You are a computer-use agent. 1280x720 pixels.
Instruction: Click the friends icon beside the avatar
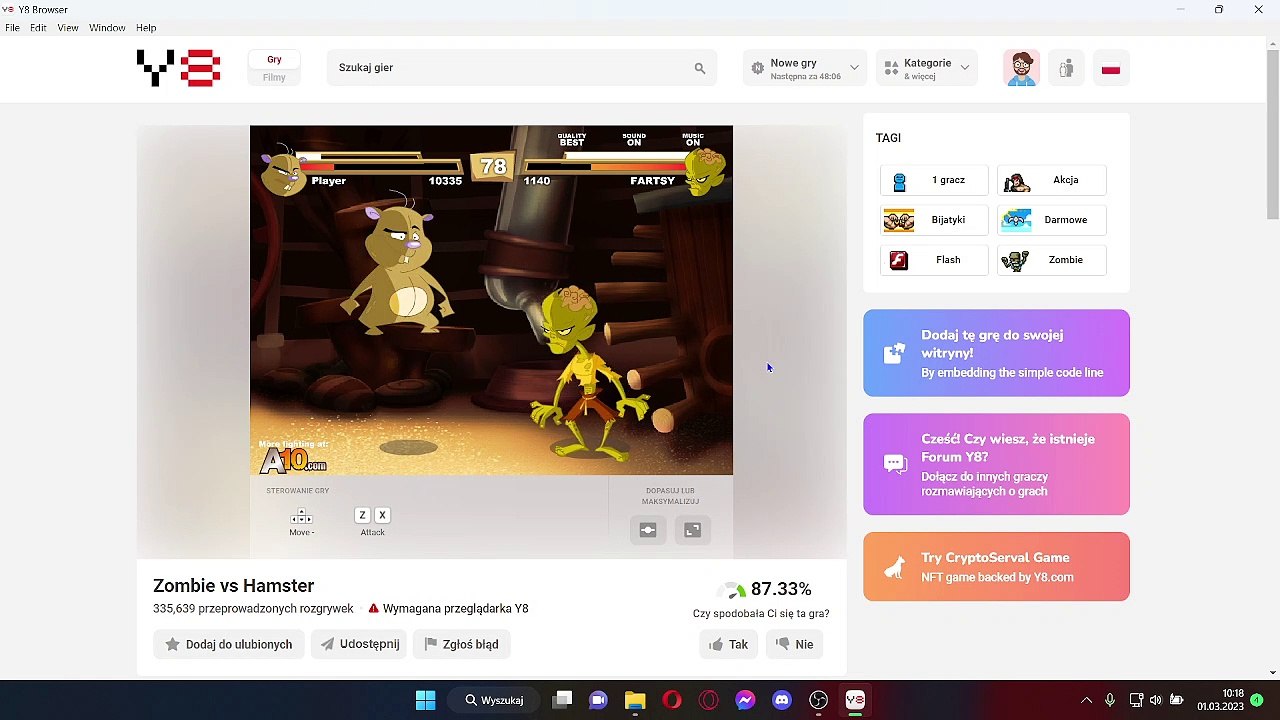(x=1066, y=68)
